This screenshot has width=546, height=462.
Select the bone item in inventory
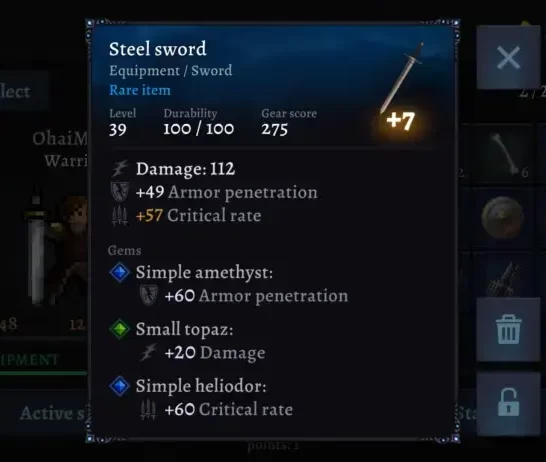(x=504, y=153)
